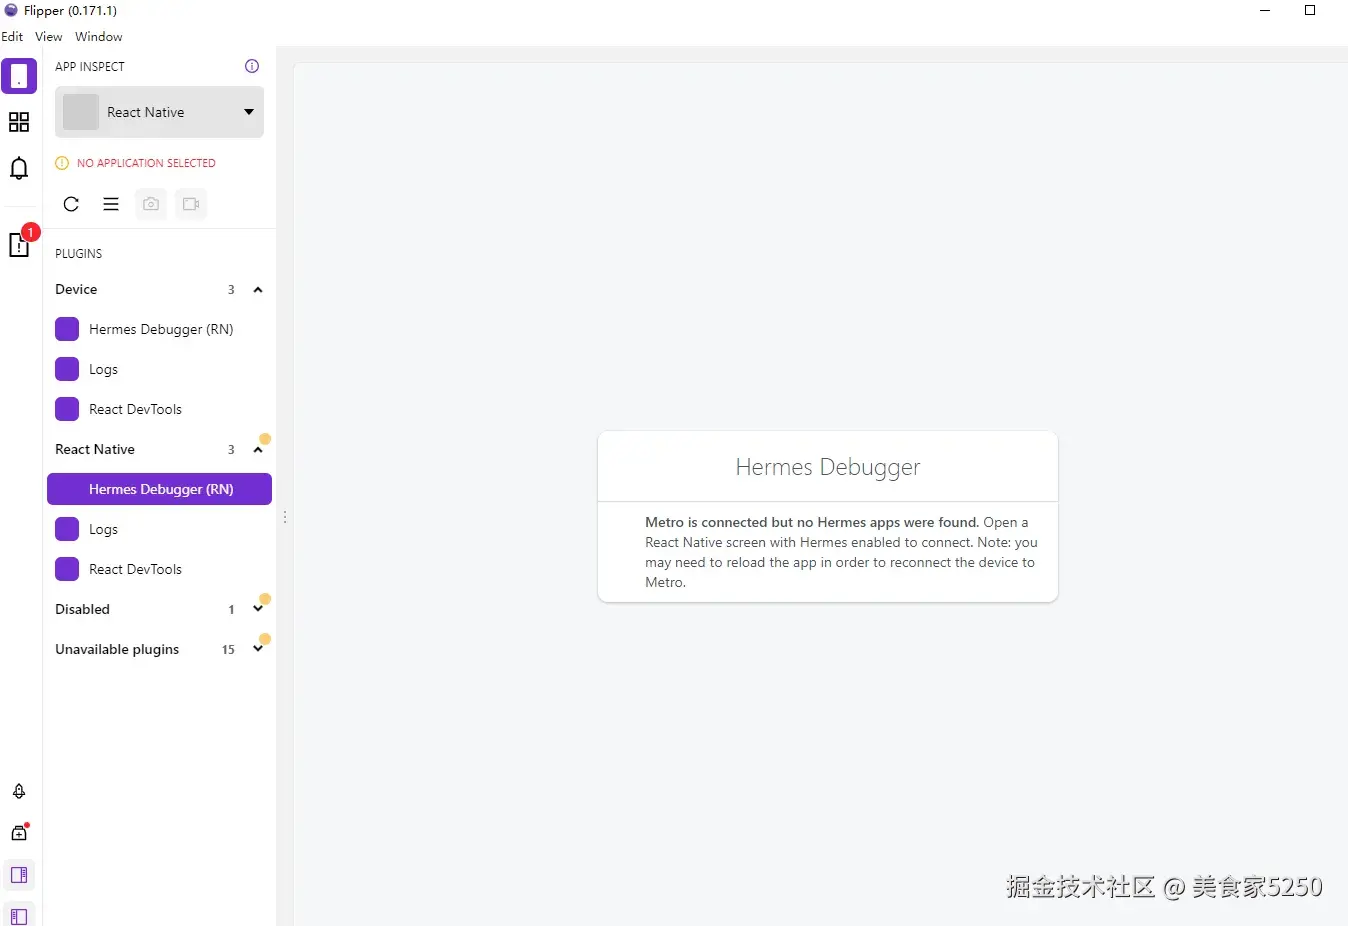The image size is (1348, 926).
Task: Open the Edit menu
Action: (12, 37)
